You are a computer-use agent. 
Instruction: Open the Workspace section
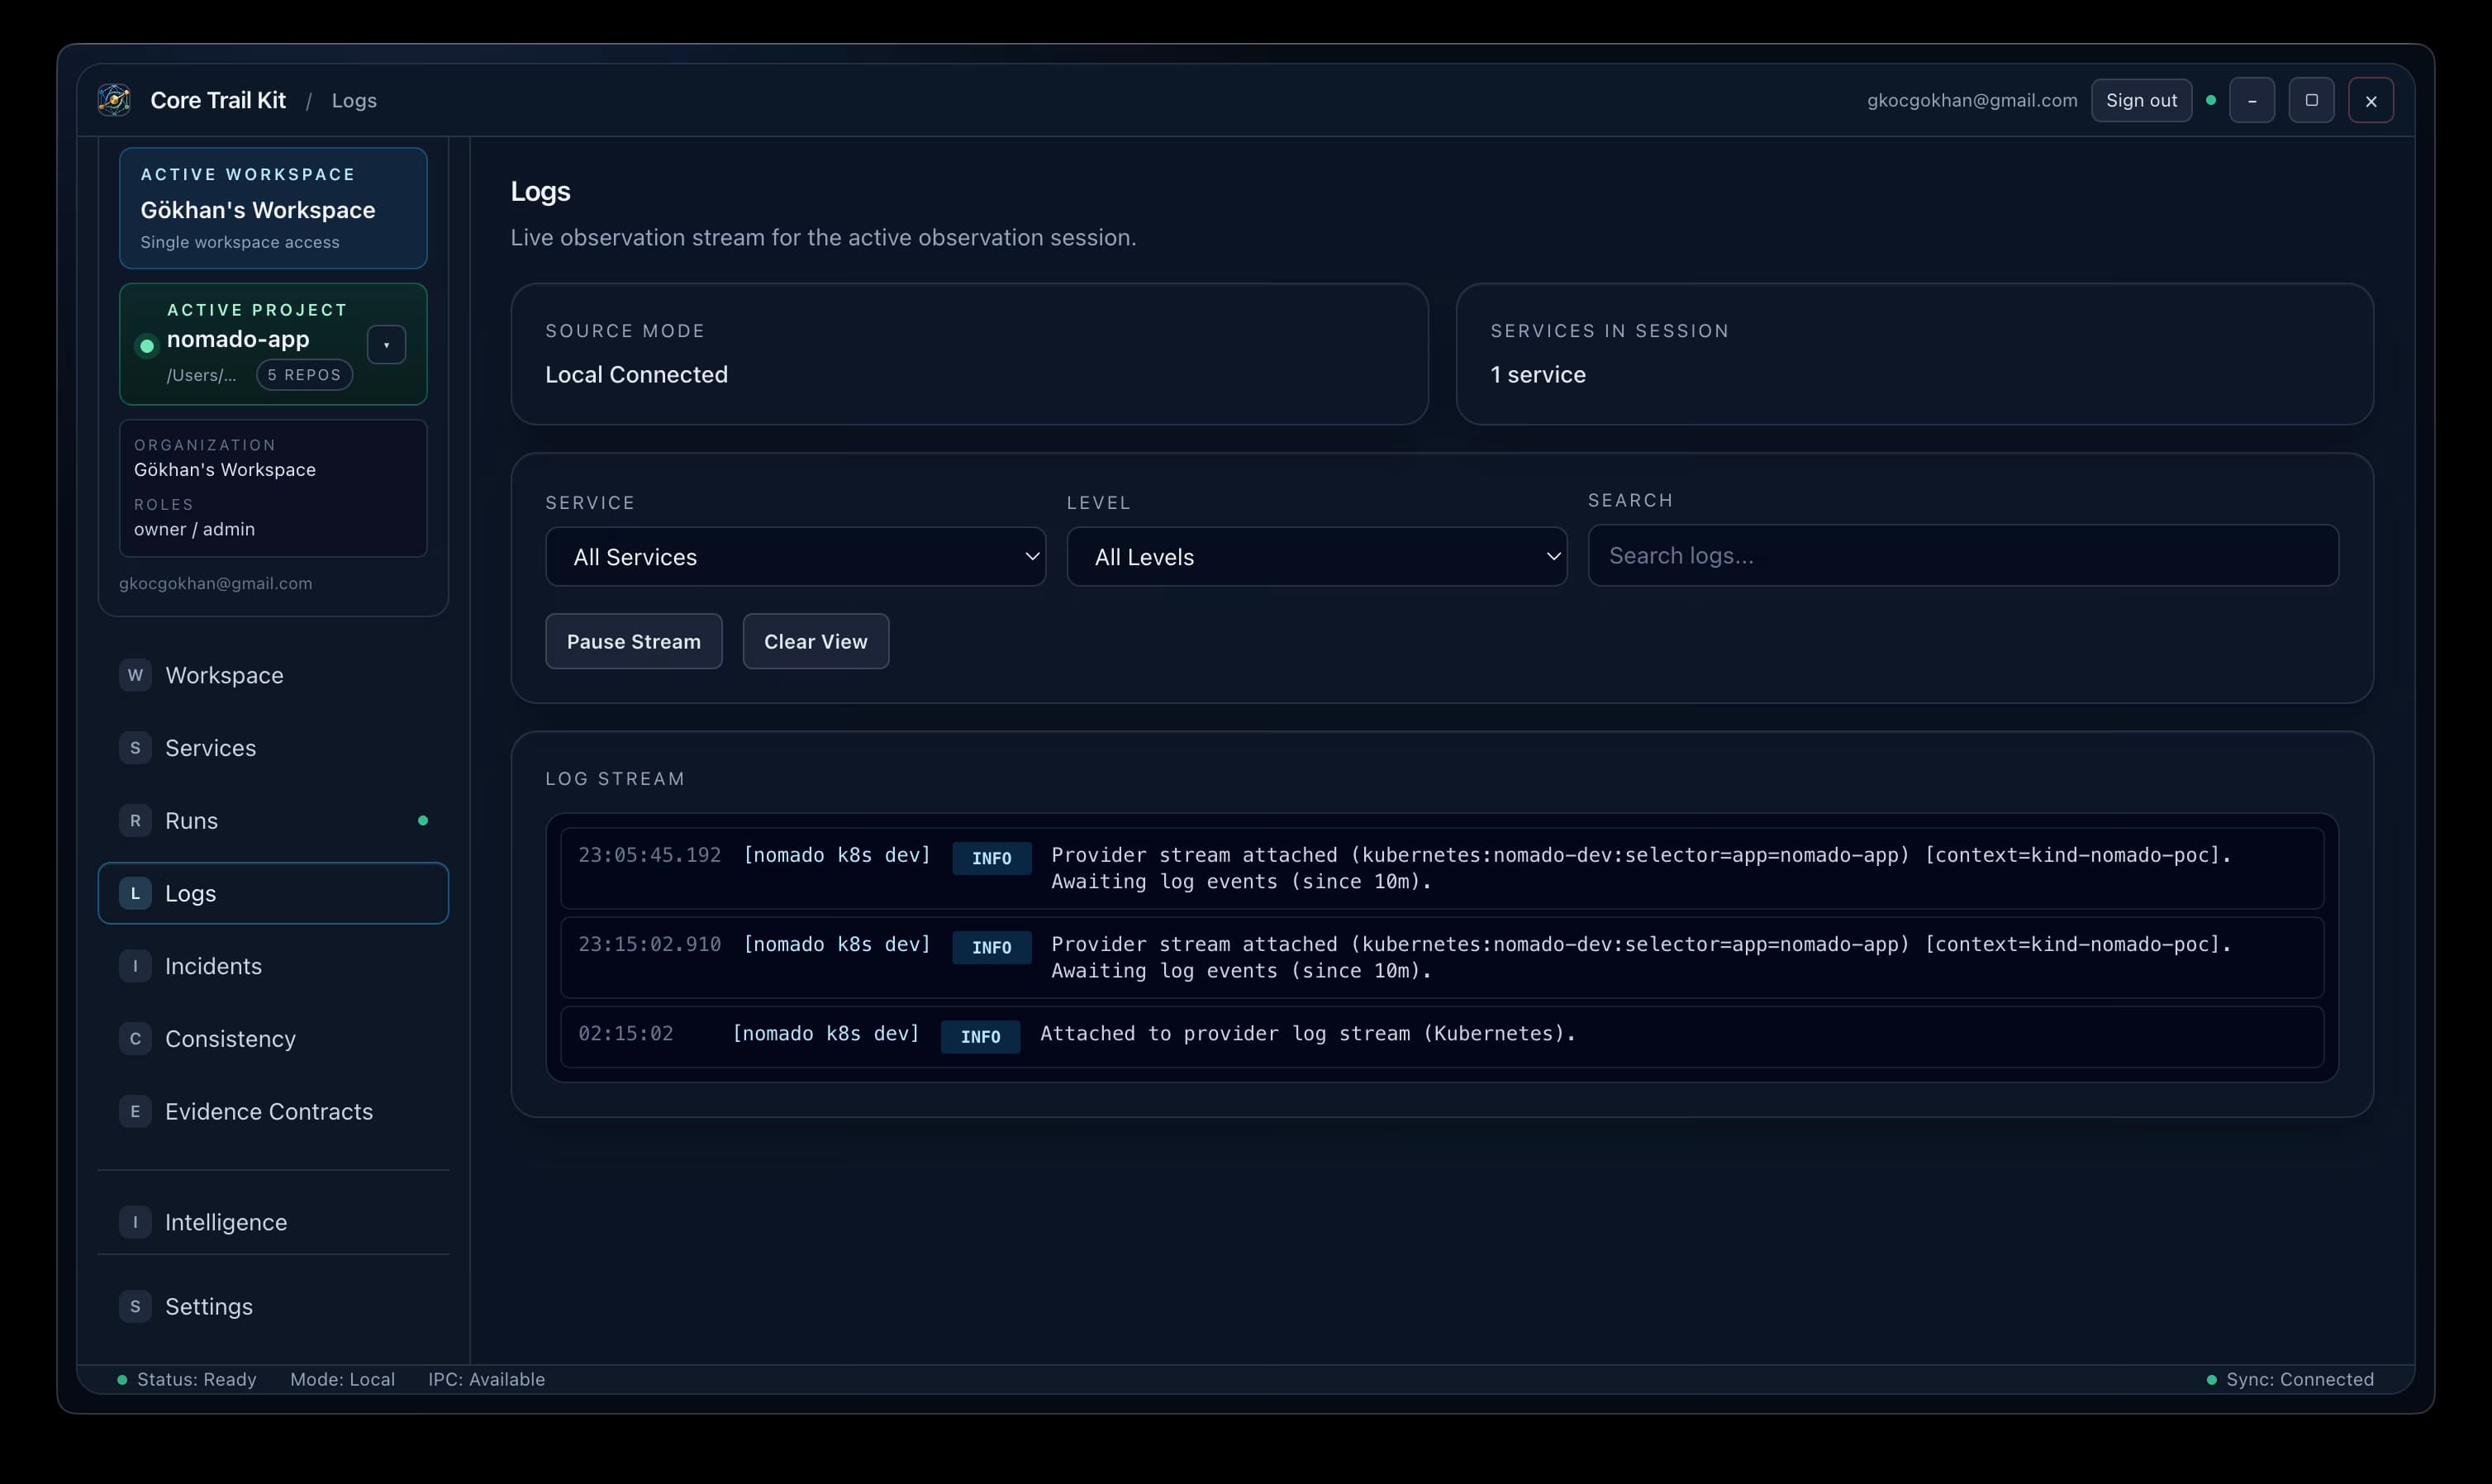(x=273, y=675)
